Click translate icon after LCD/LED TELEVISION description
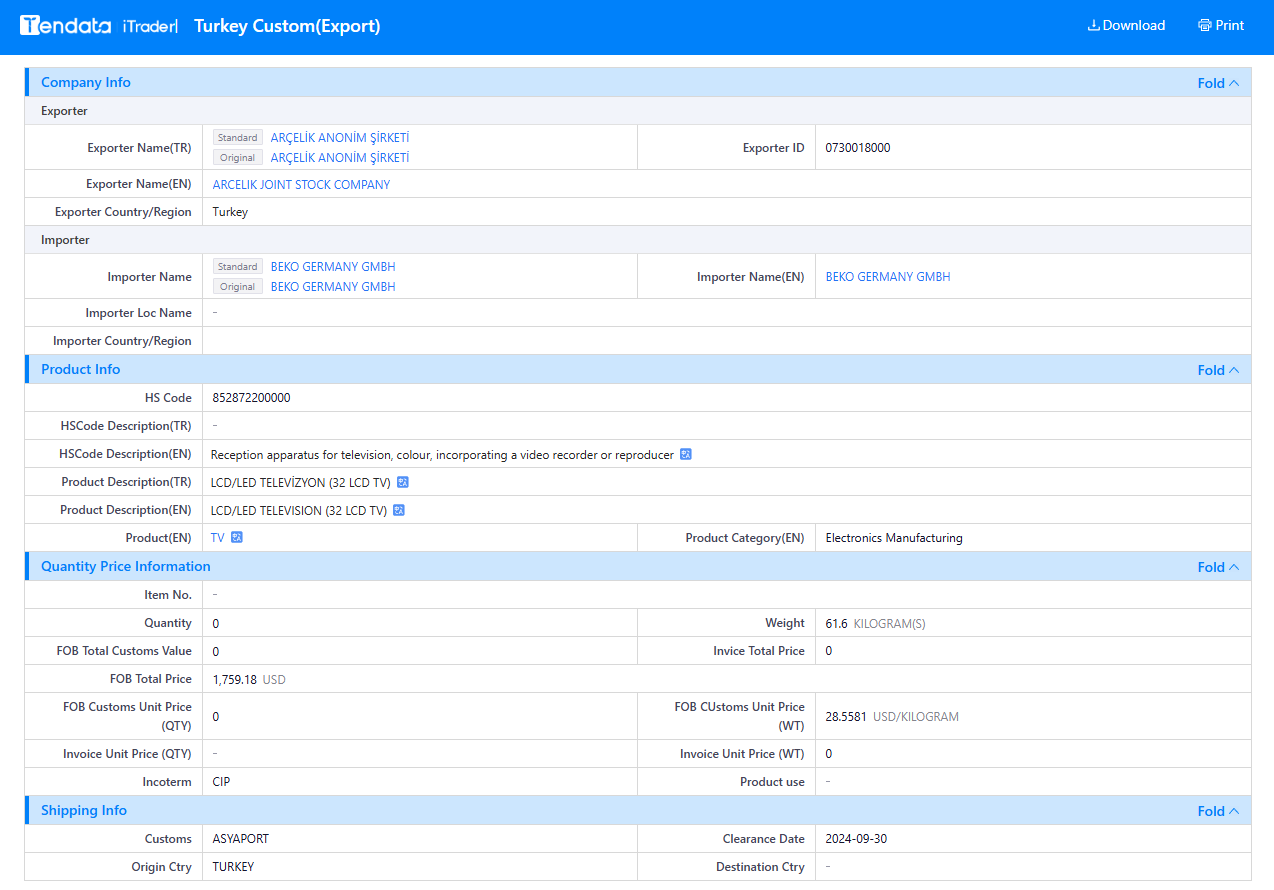The image size is (1274, 890). click(399, 510)
